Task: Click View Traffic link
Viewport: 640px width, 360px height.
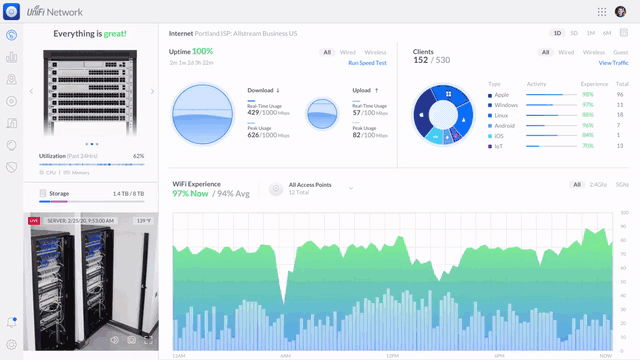Action: tap(613, 63)
